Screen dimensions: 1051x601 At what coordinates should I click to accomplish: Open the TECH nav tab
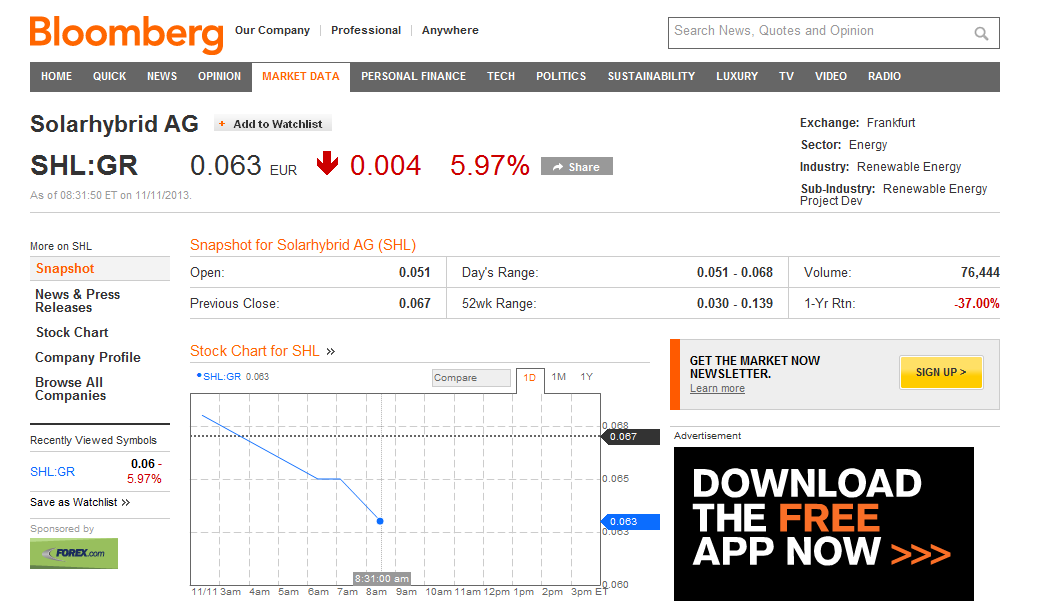point(501,76)
